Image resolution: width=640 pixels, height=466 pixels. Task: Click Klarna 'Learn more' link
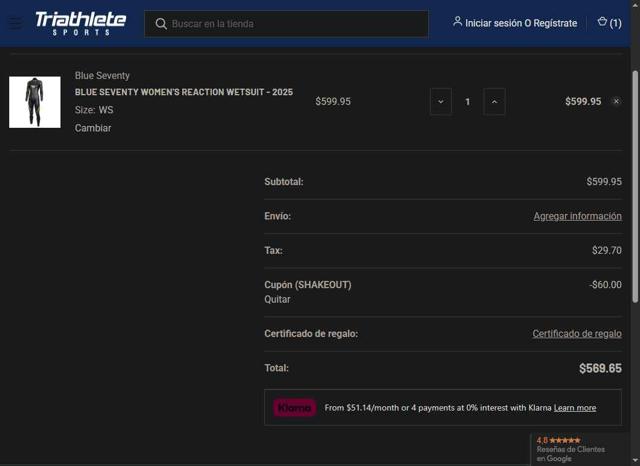coord(575,408)
